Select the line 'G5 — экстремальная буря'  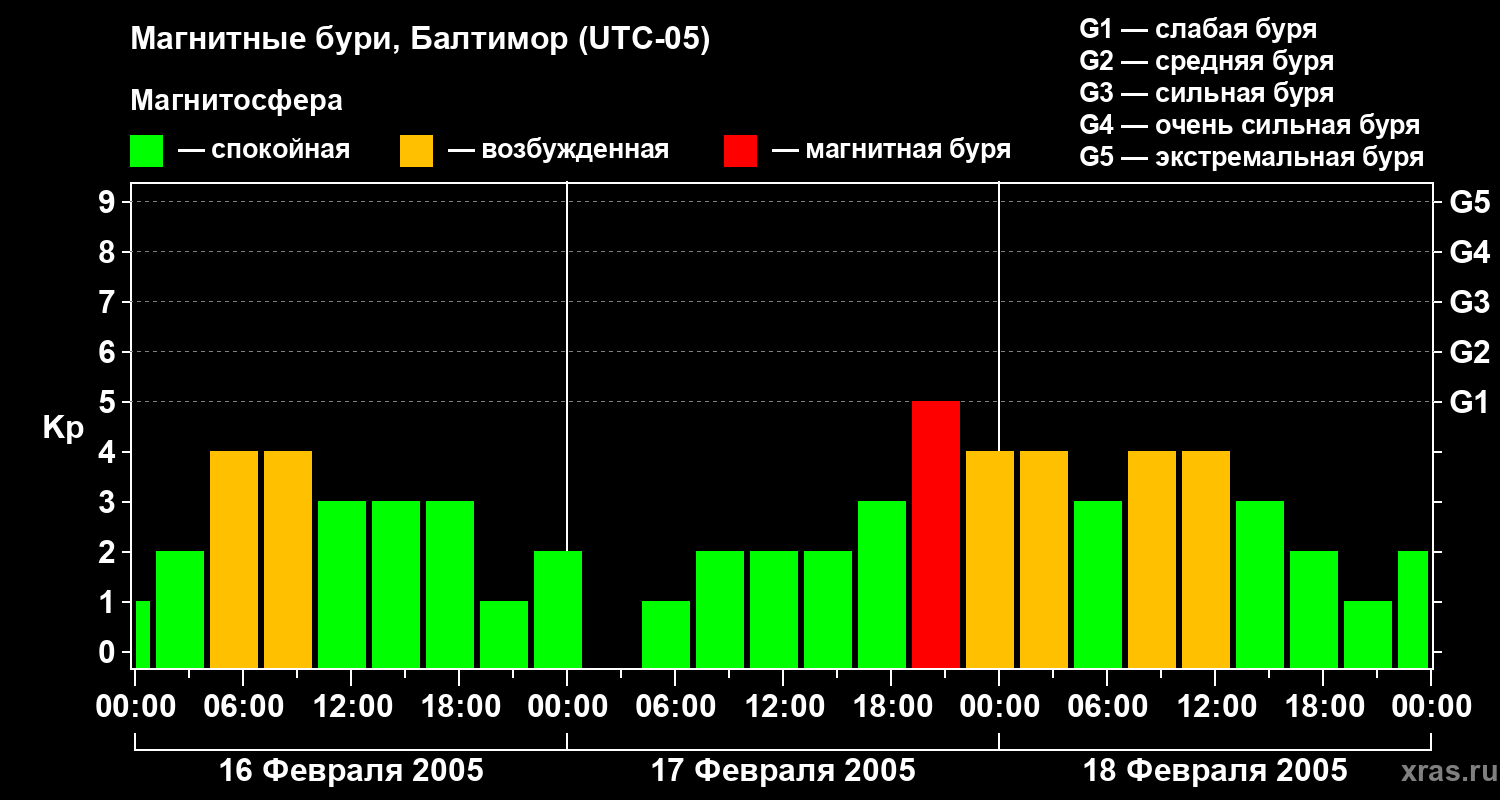pos(1252,157)
